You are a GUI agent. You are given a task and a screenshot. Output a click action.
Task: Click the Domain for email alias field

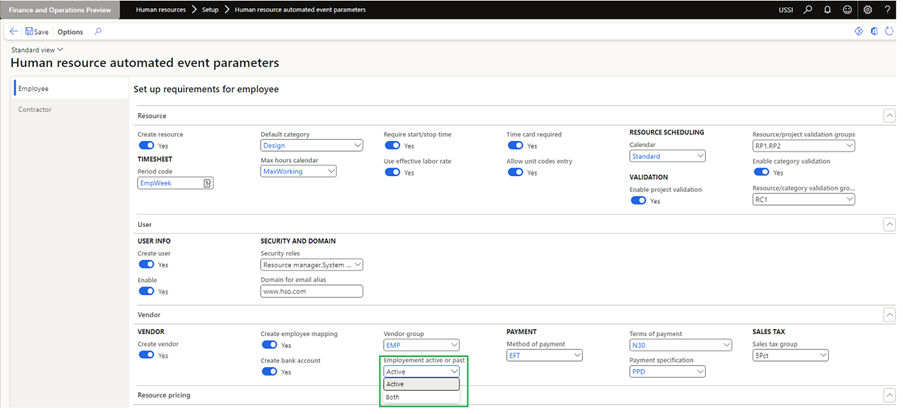pos(310,291)
